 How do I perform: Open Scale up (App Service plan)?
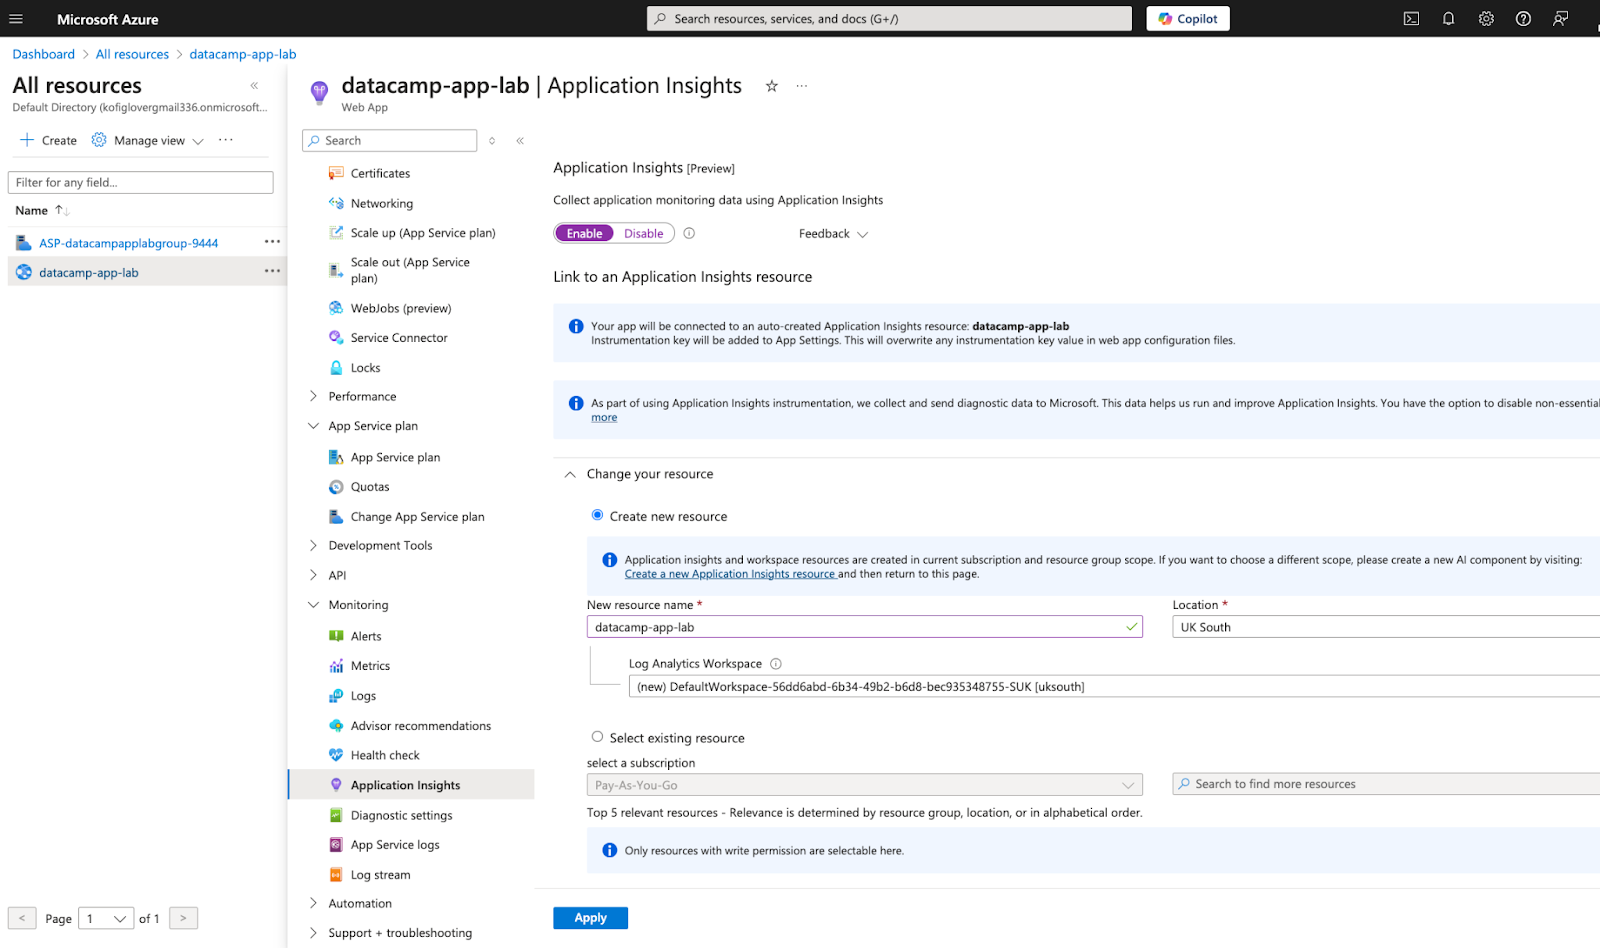pos(423,233)
